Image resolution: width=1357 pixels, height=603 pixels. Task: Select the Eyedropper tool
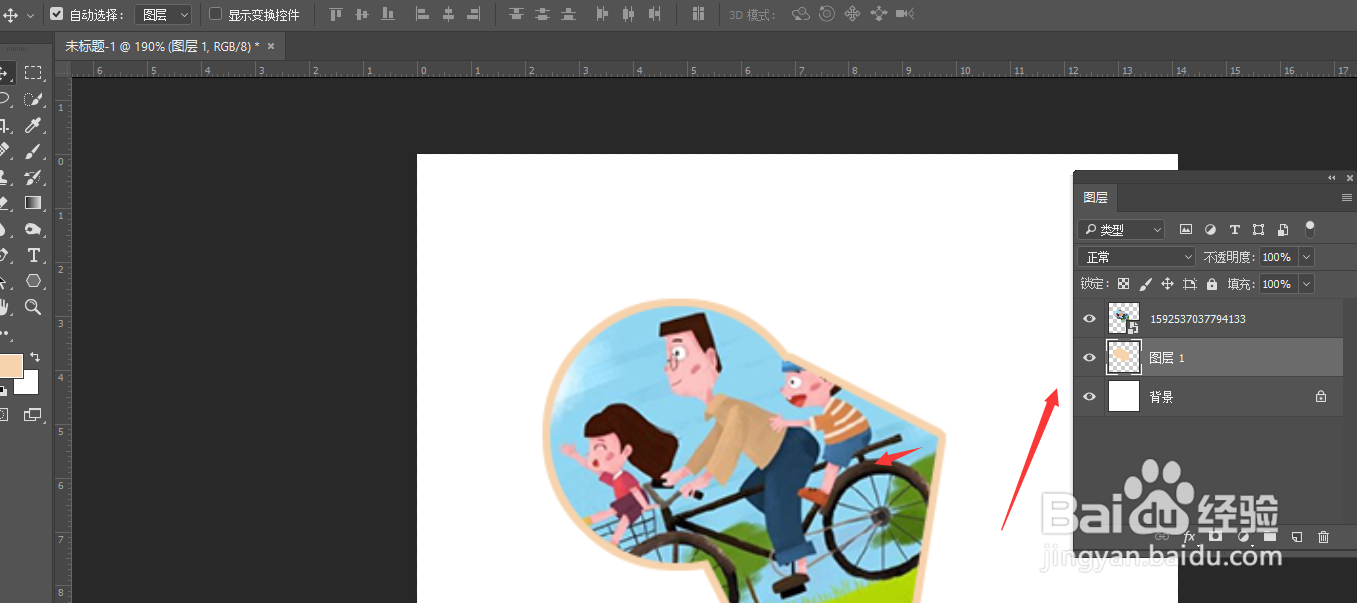click(x=33, y=125)
